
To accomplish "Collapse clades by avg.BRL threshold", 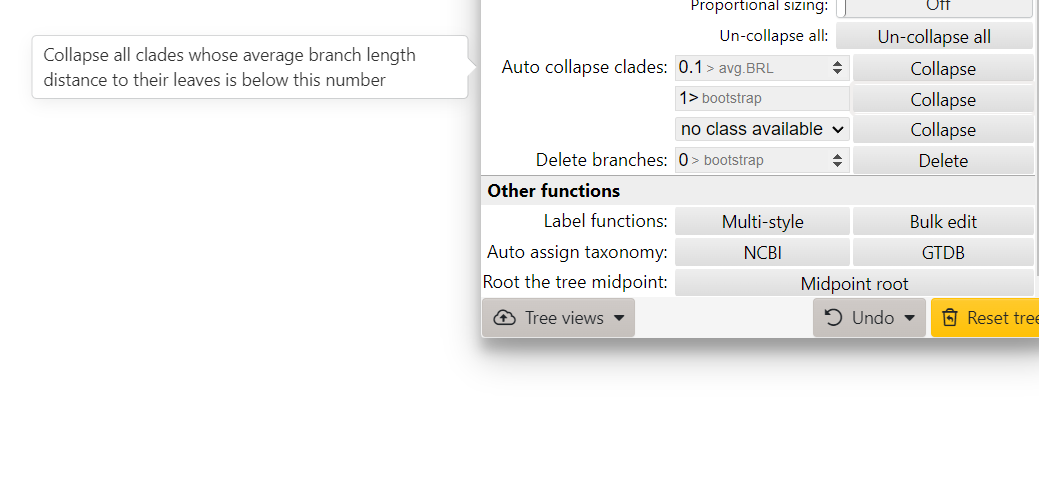I will click(942, 69).
